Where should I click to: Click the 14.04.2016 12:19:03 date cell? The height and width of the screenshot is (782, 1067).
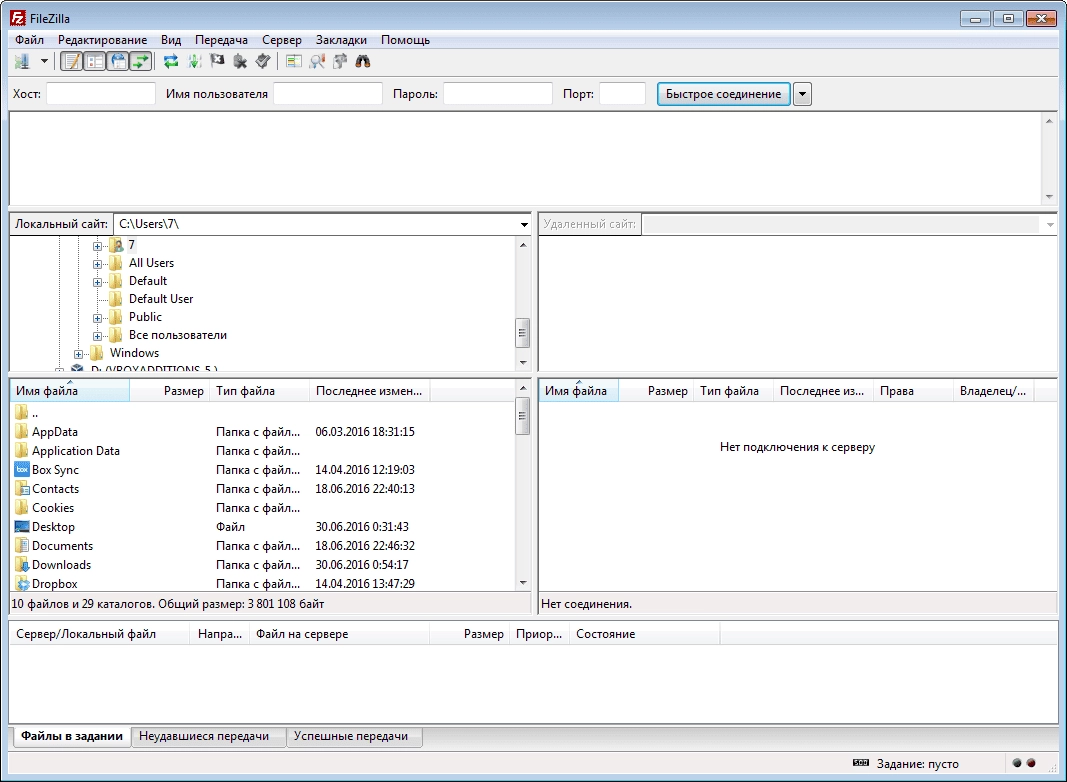click(365, 470)
